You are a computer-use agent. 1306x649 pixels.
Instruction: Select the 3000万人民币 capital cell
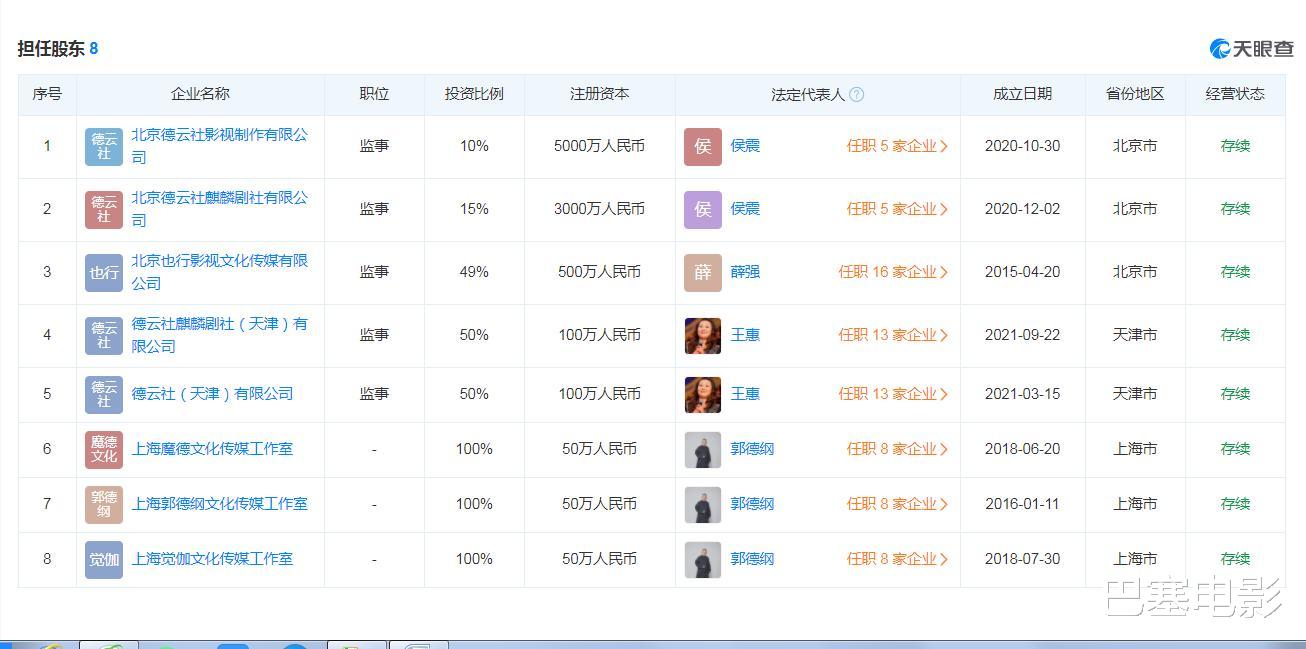point(600,209)
